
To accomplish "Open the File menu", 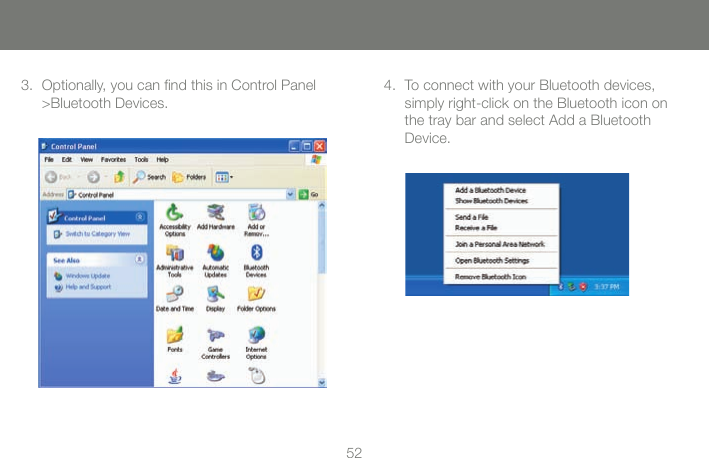I will coord(49,160).
